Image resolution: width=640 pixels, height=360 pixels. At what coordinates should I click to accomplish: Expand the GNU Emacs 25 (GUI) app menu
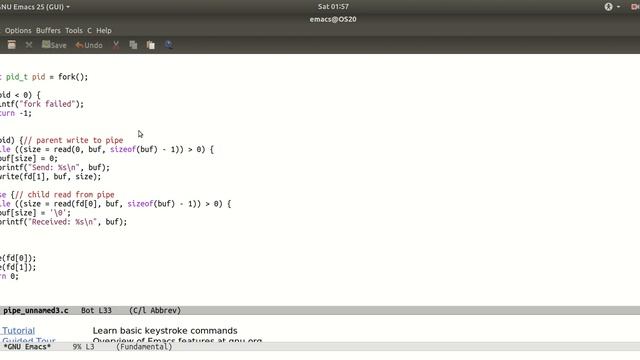point(34,7)
